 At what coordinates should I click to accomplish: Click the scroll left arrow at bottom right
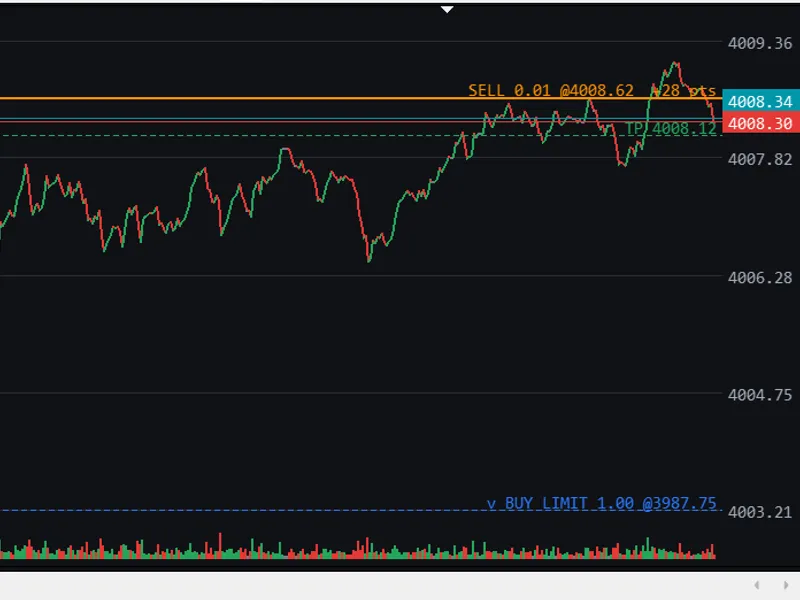pyautogui.click(x=757, y=585)
